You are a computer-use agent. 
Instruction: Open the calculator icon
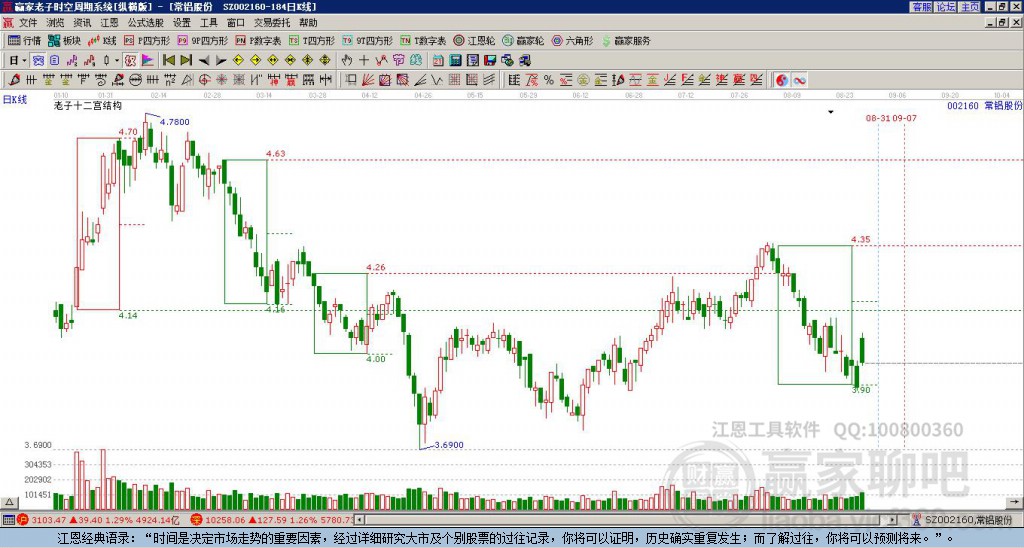tap(456, 61)
